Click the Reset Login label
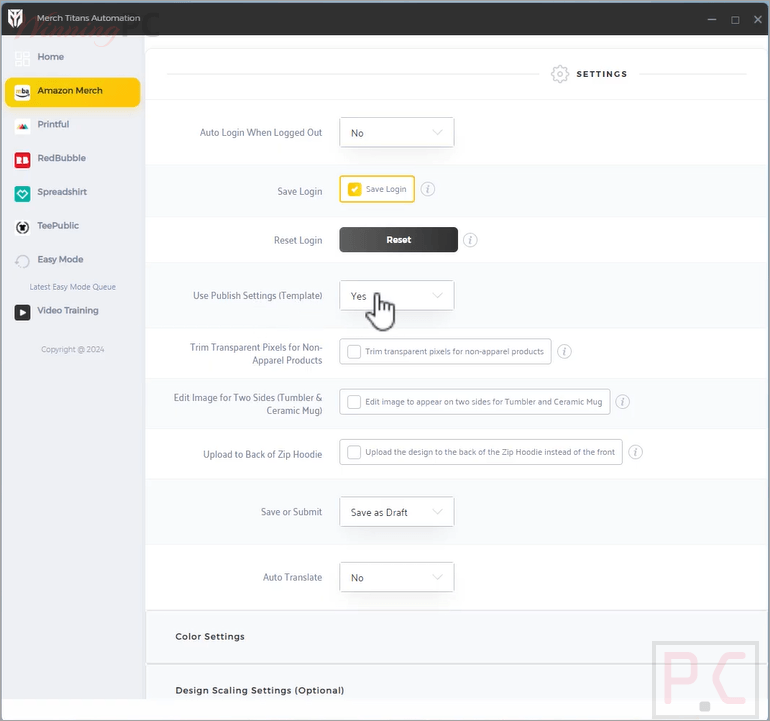This screenshot has height=721, width=770. click(x=298, y=240)
